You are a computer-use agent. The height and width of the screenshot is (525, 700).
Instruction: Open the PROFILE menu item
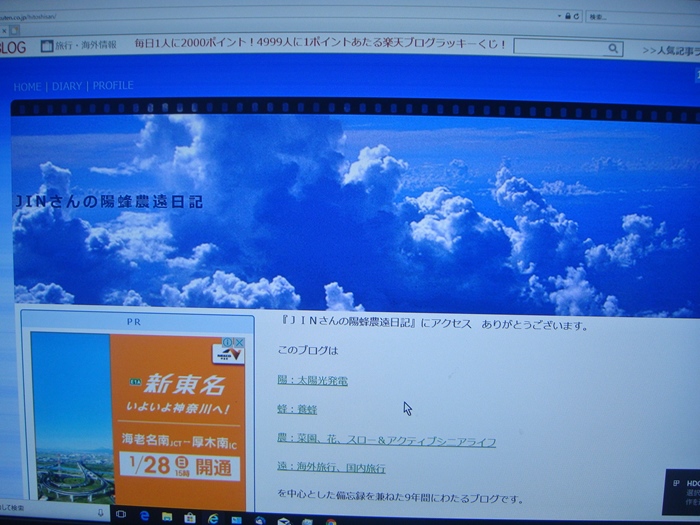coord(113,85)
